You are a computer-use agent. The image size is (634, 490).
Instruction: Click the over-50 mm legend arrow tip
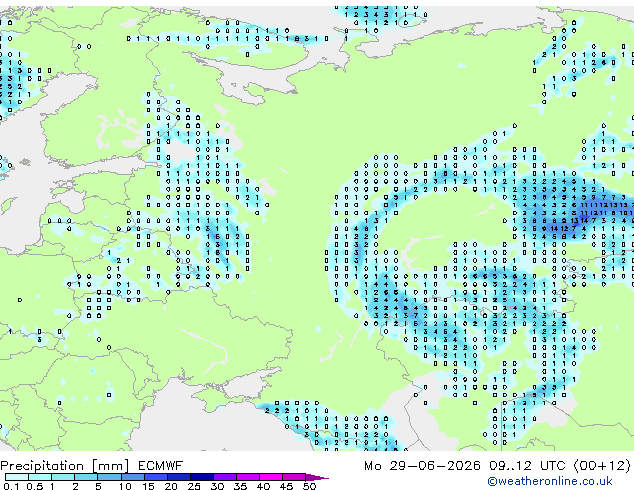coord(317,478)
